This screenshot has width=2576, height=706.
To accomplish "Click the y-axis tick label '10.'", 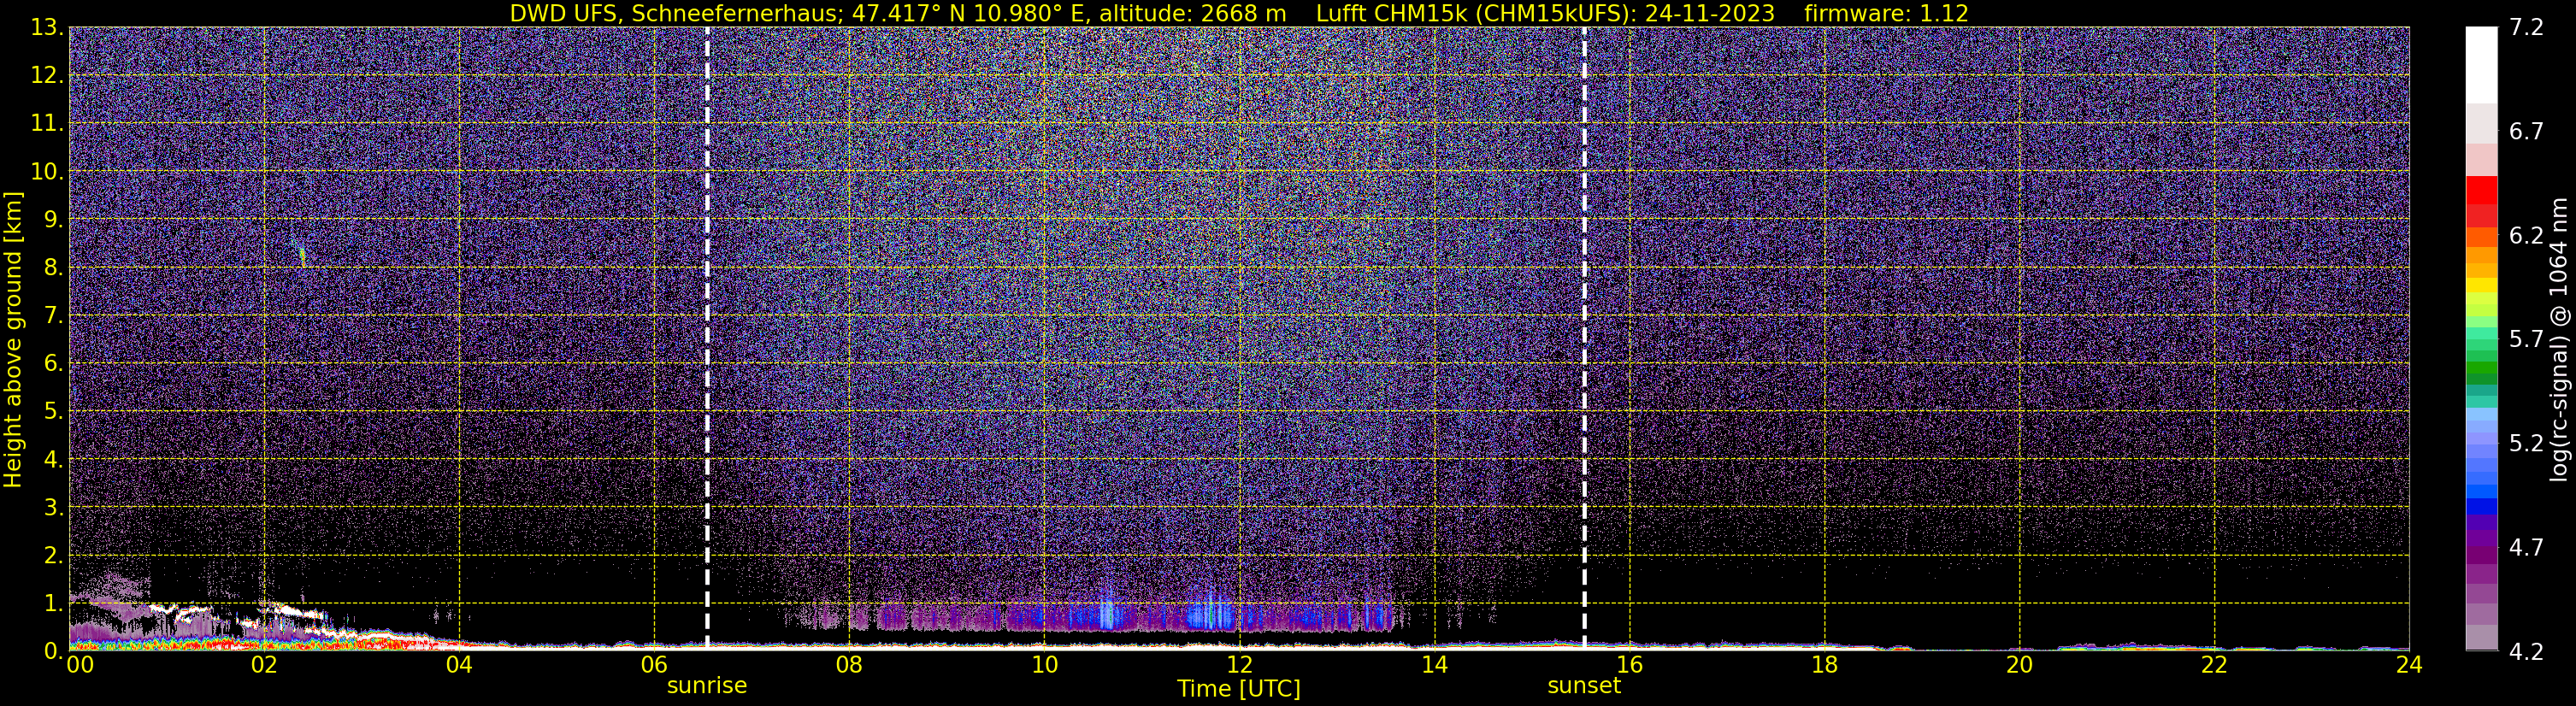I will [x=47, y=172].
